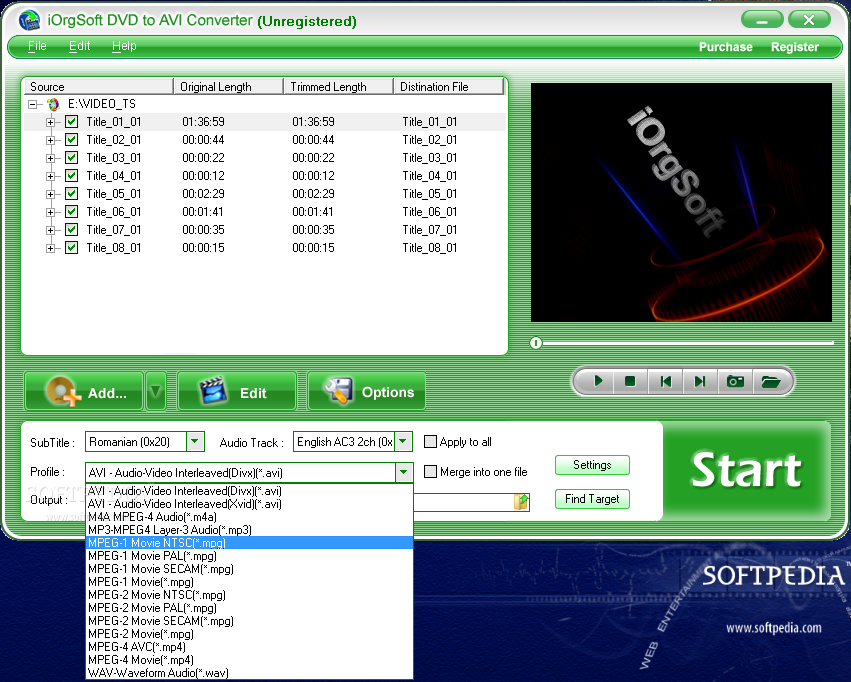Viewport: 851px width, 682px height.
Task: Skip to next frame in preview
Action: [x=700, y=381]
